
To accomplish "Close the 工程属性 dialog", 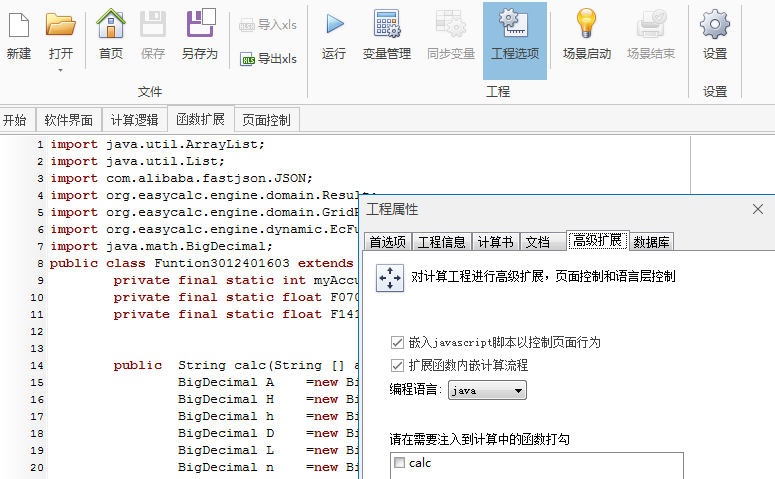I will (x=757, y=209).
